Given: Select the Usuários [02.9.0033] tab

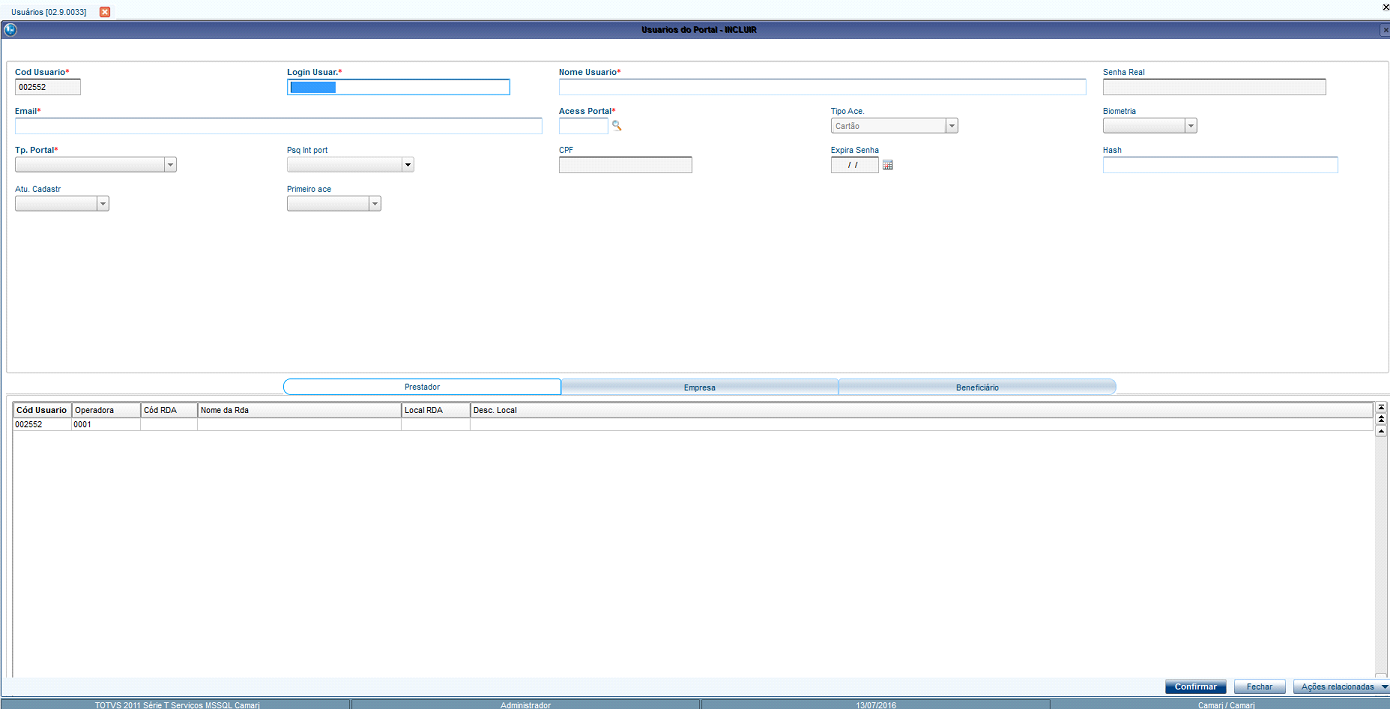Looking at the screenshot, I should (49, 11).
